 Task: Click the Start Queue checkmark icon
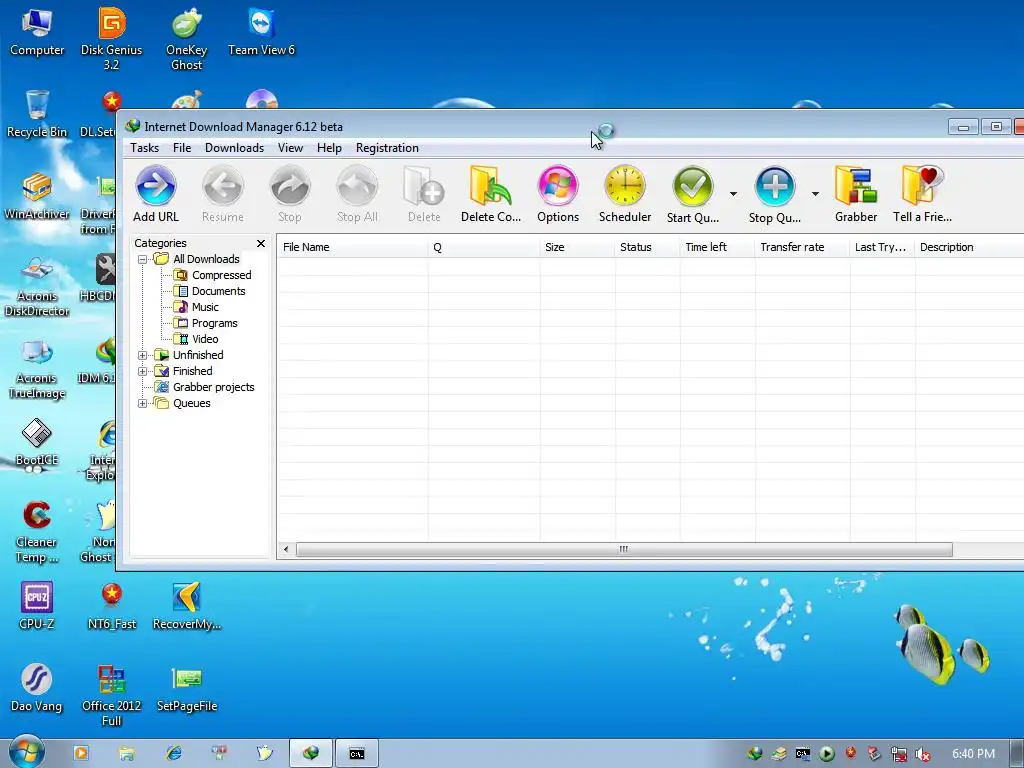[x=693, y=193]
